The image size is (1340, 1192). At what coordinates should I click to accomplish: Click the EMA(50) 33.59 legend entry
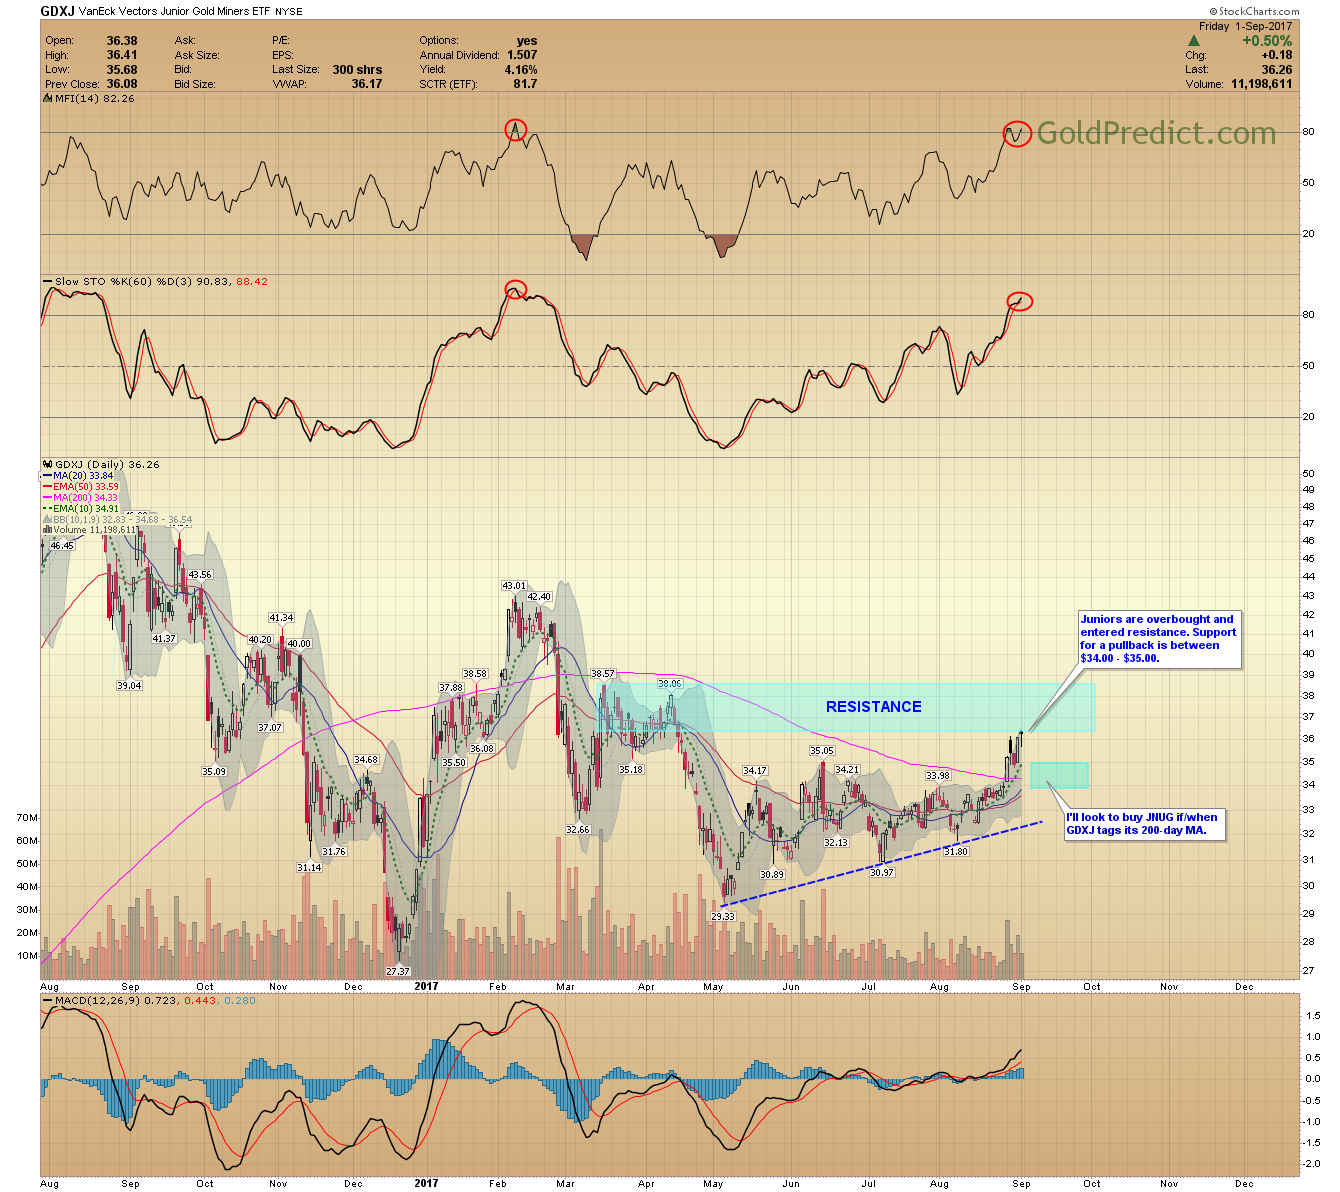pyautogui.click(x=82, y=487)
